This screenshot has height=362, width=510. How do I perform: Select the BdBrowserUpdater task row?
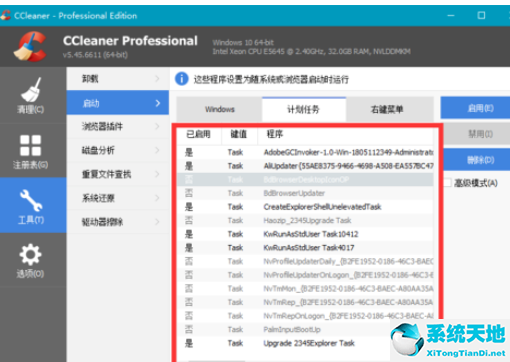305,193
